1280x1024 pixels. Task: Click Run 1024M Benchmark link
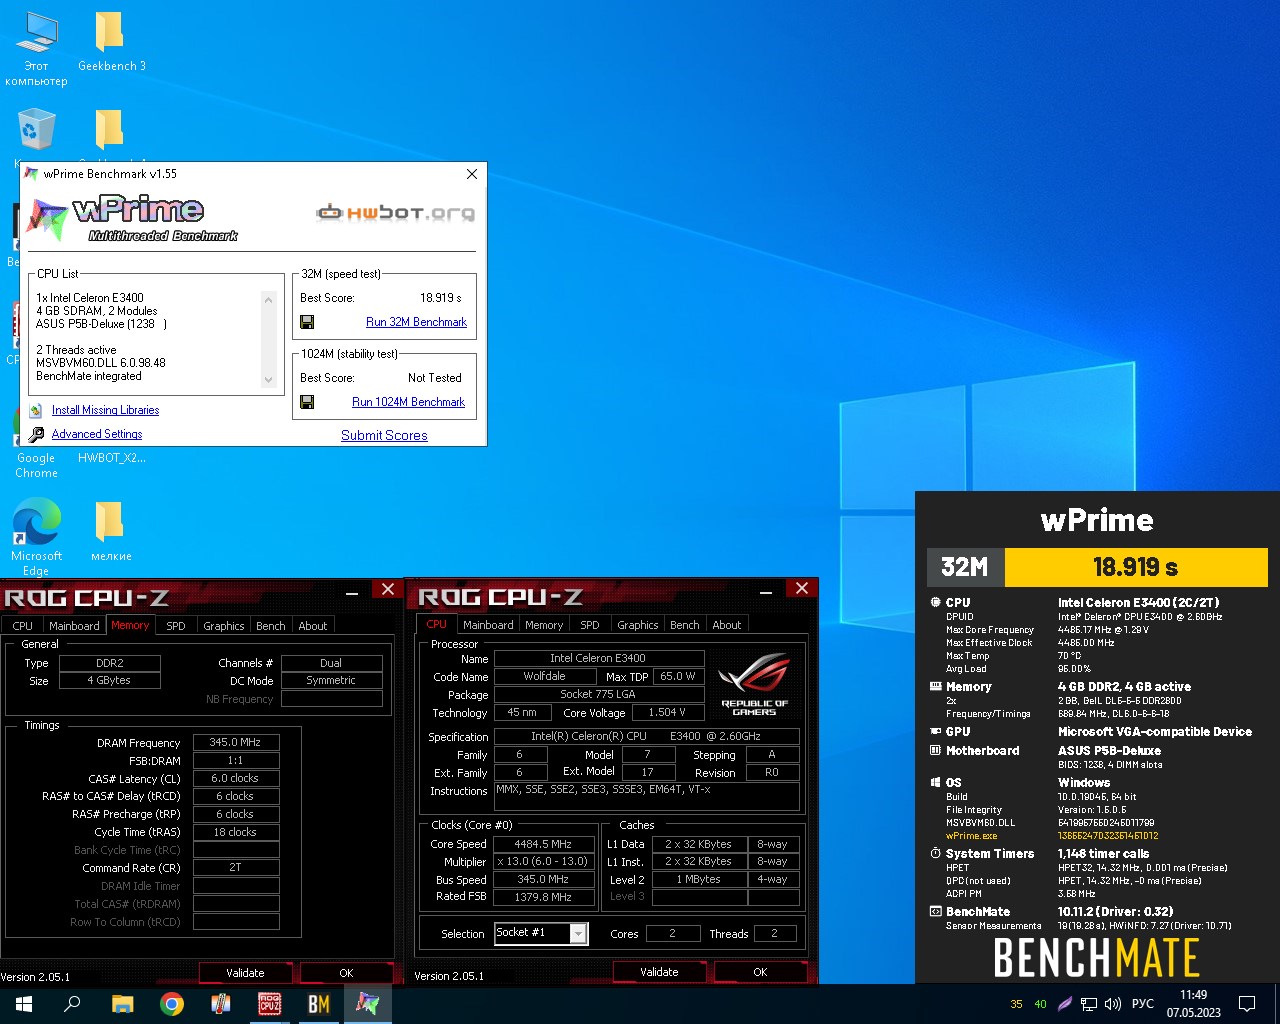(x=408, y=402)
